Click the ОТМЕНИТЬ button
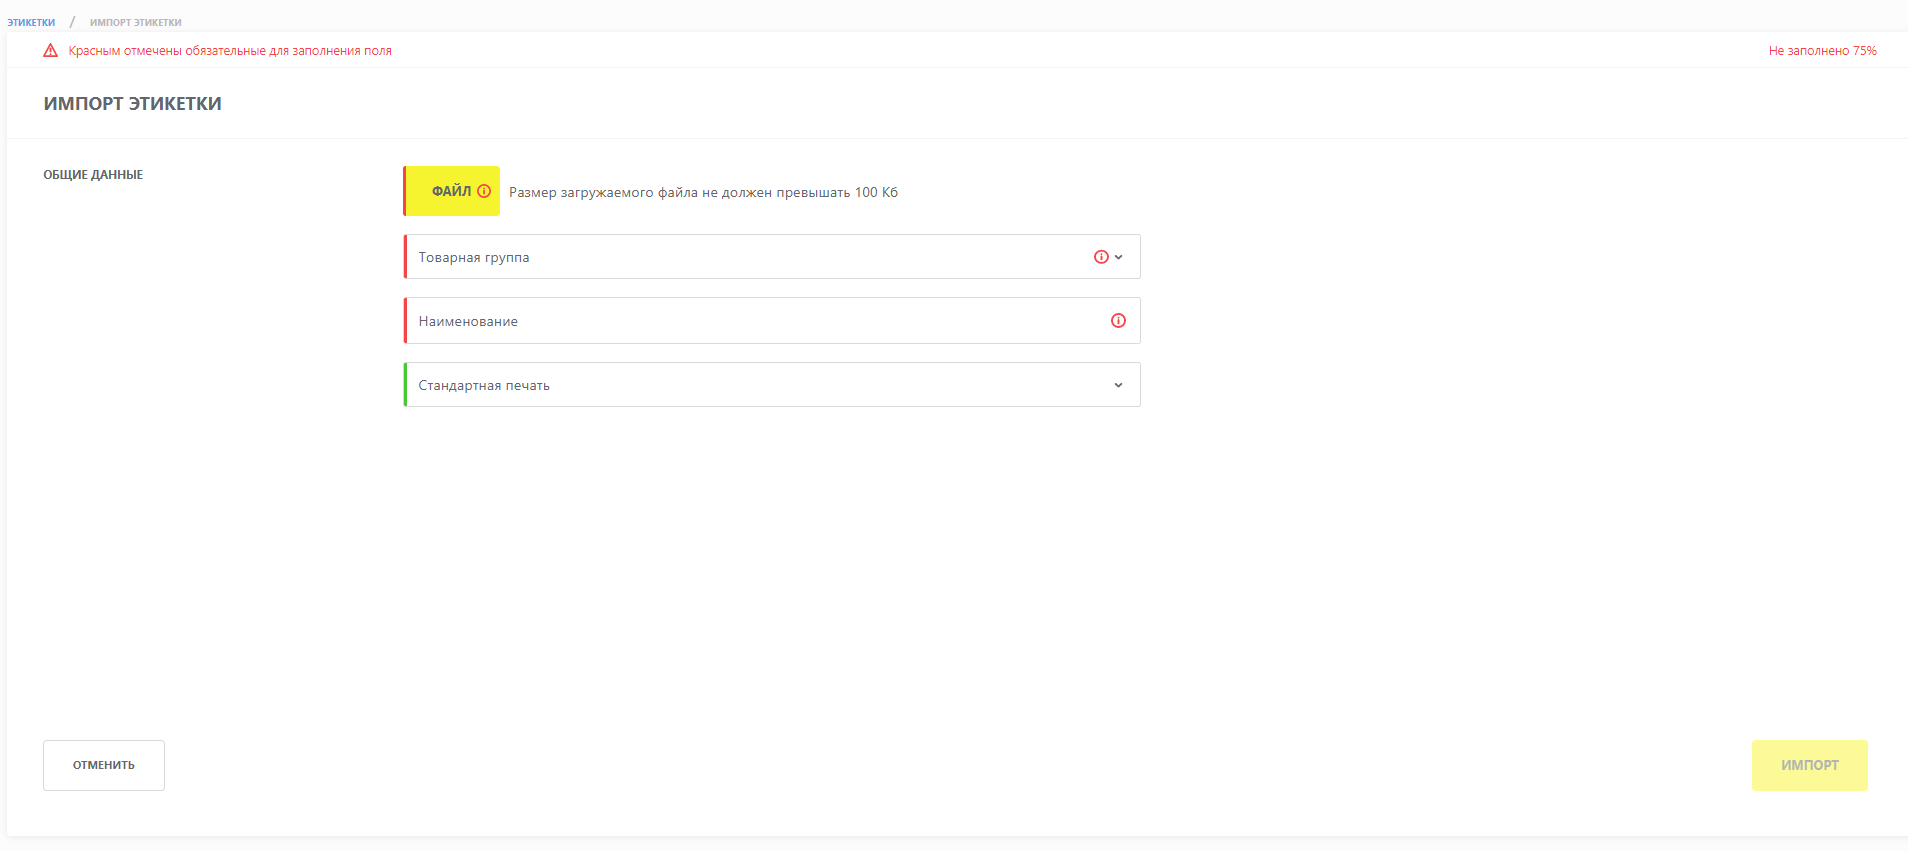This screenshot has width=1908, height=851. coord(104,765)
